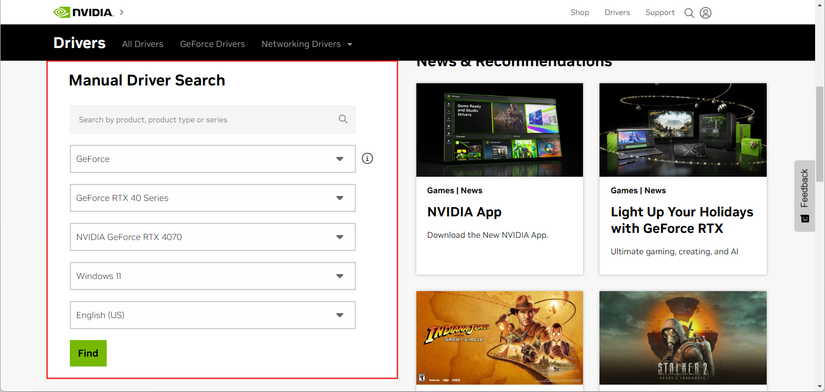Click "Download the New NVIDIA App." text
This screenshot has height=392, width=825.
(x=488, y=235)
